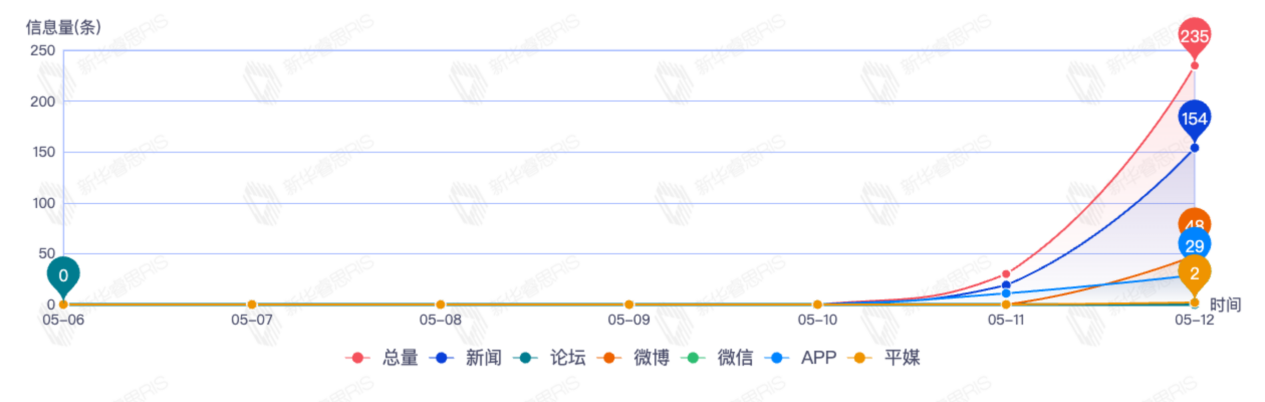This screenshot has height=402, width=1265.
Task: Click the red 总量 point at 05-11
Action: (1006, 274)
